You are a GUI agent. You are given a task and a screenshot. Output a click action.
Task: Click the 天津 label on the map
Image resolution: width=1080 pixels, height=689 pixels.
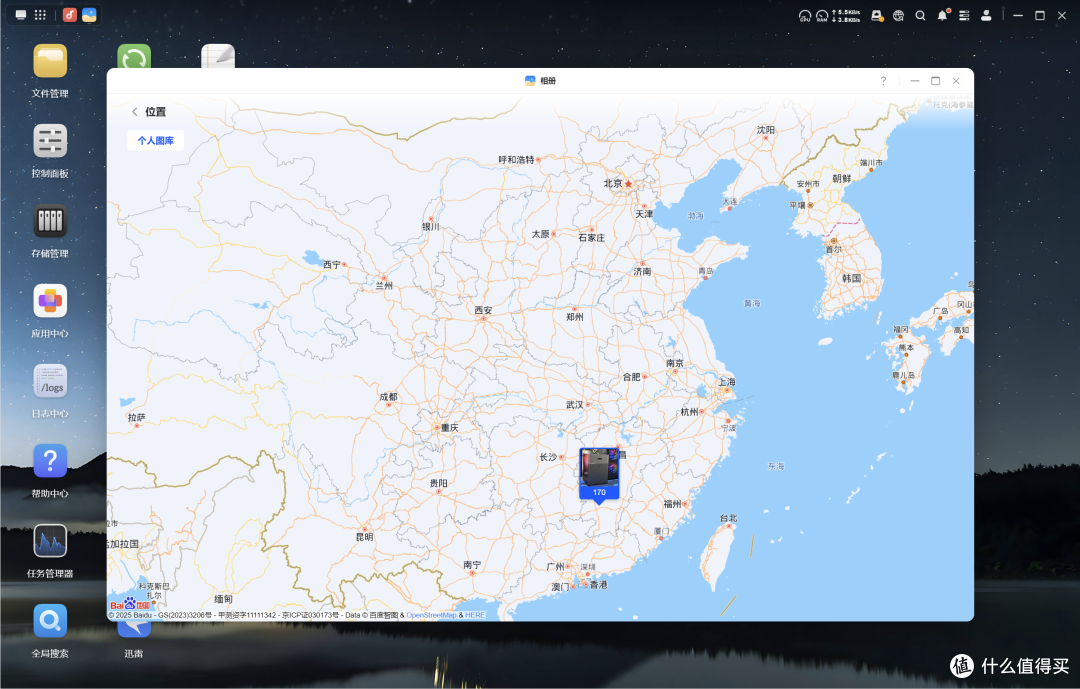(x=644, y=214)
